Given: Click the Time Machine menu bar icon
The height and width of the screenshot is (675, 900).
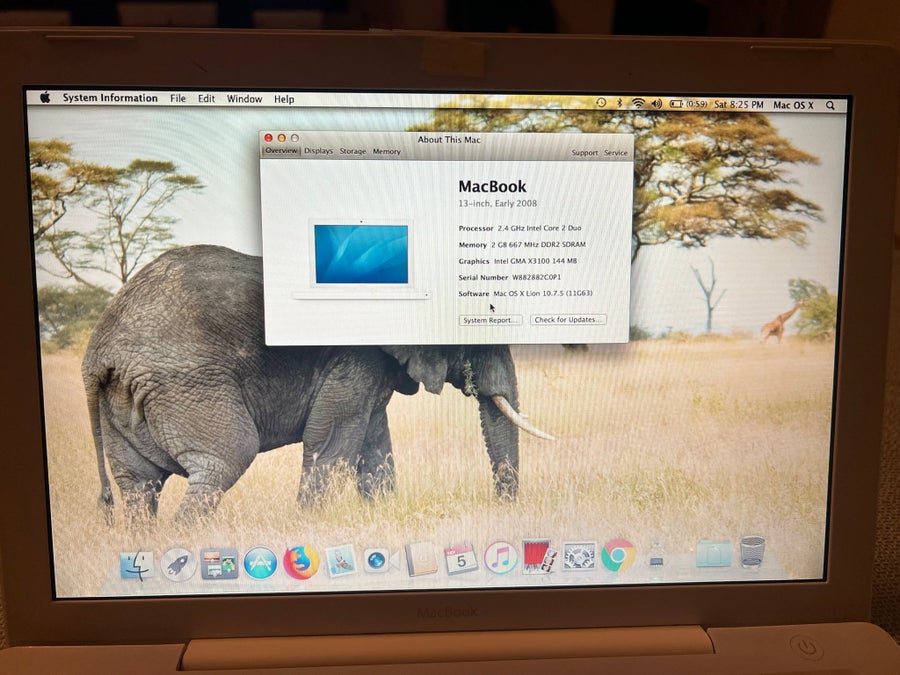Looking at the screenshot, I should [x=600, y=103].
